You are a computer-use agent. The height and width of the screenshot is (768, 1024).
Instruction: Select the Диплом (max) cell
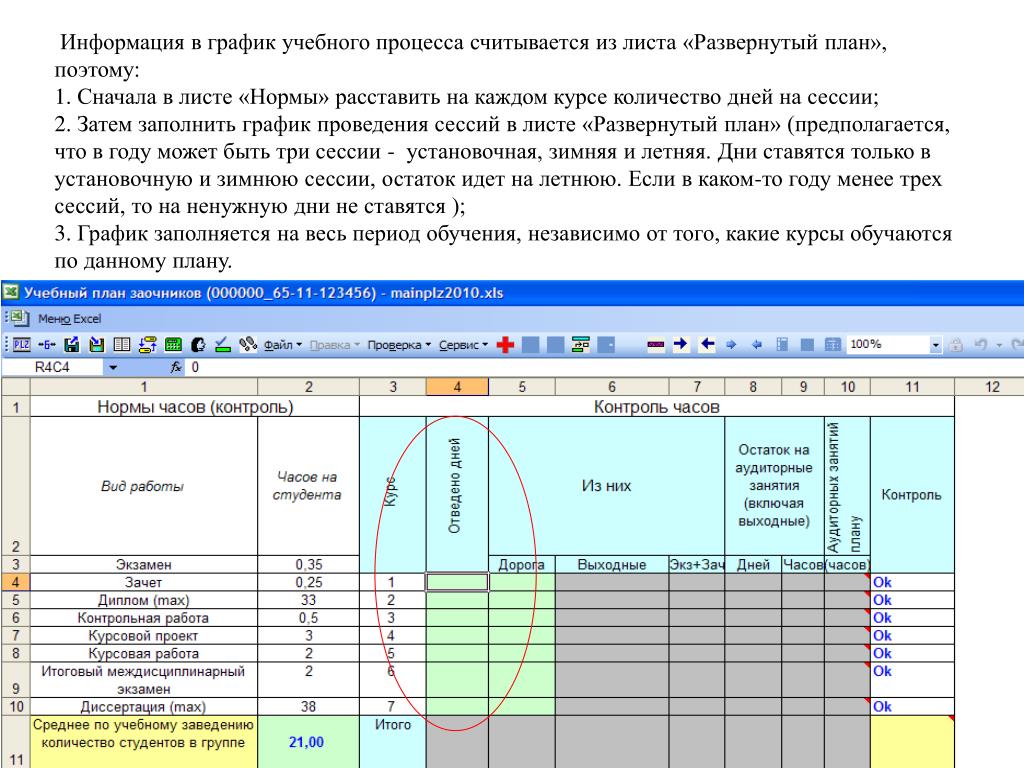(144, 600)
